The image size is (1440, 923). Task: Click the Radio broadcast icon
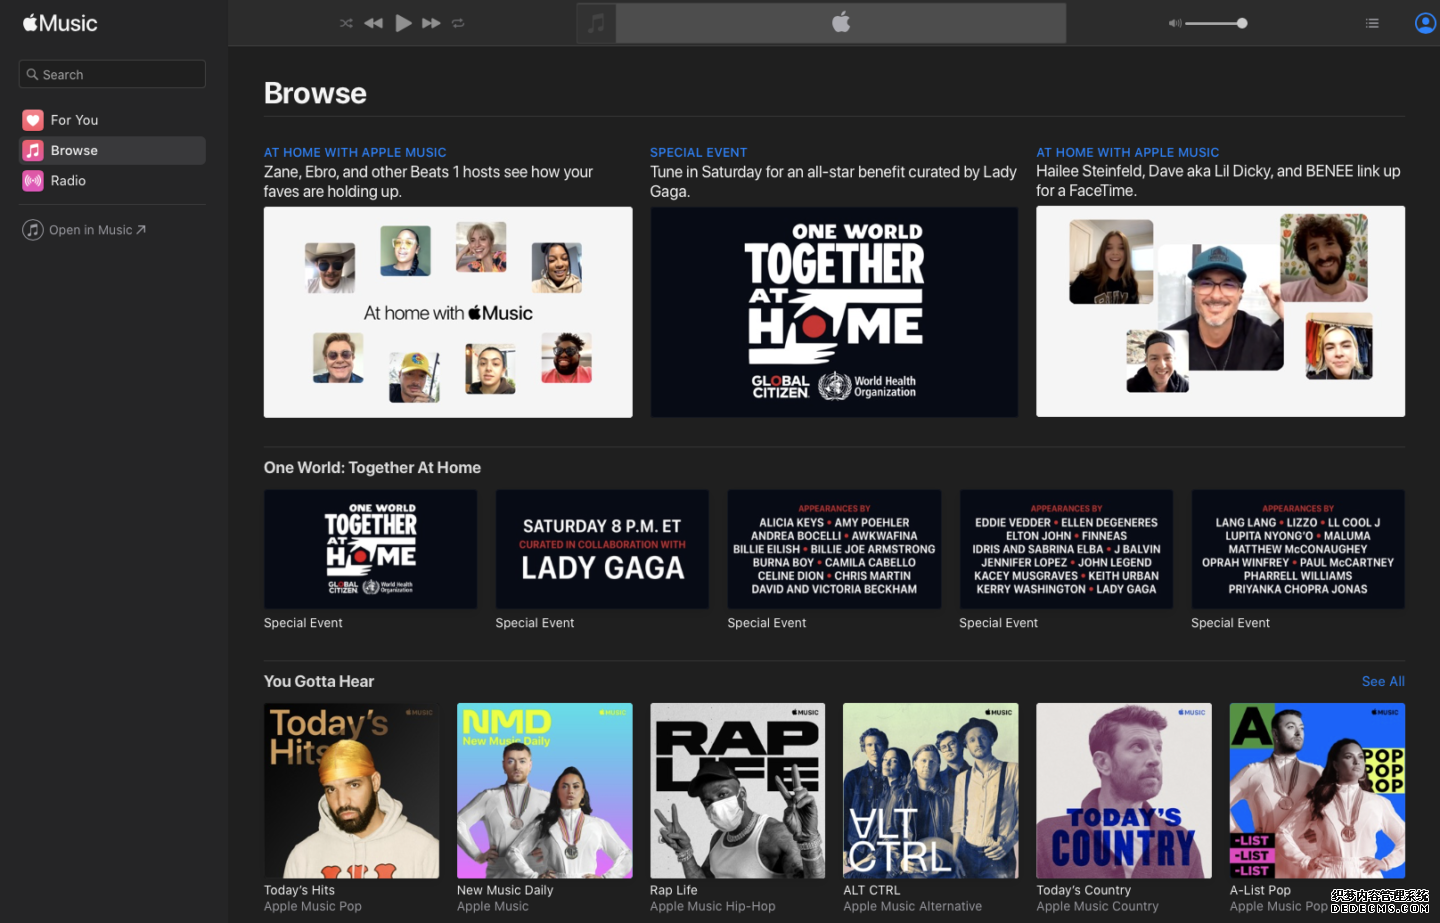coord(33,181)
